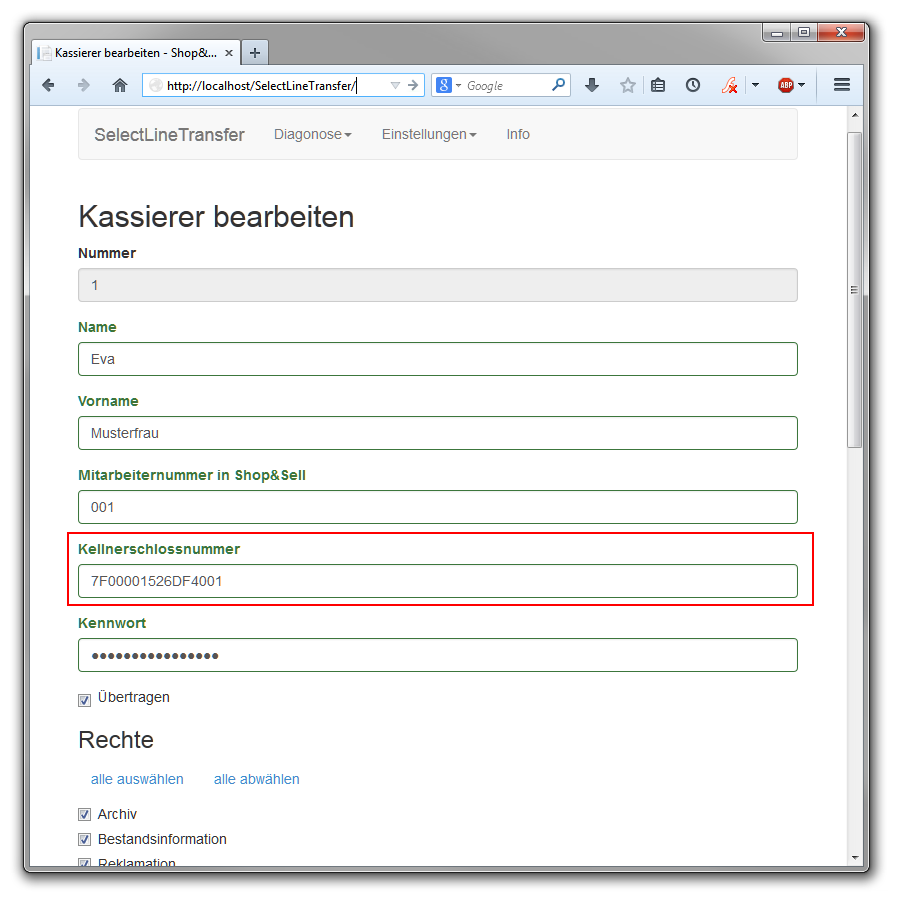
Task: Uncheck the Bestandsinformation checkbox
Action: 84,839
